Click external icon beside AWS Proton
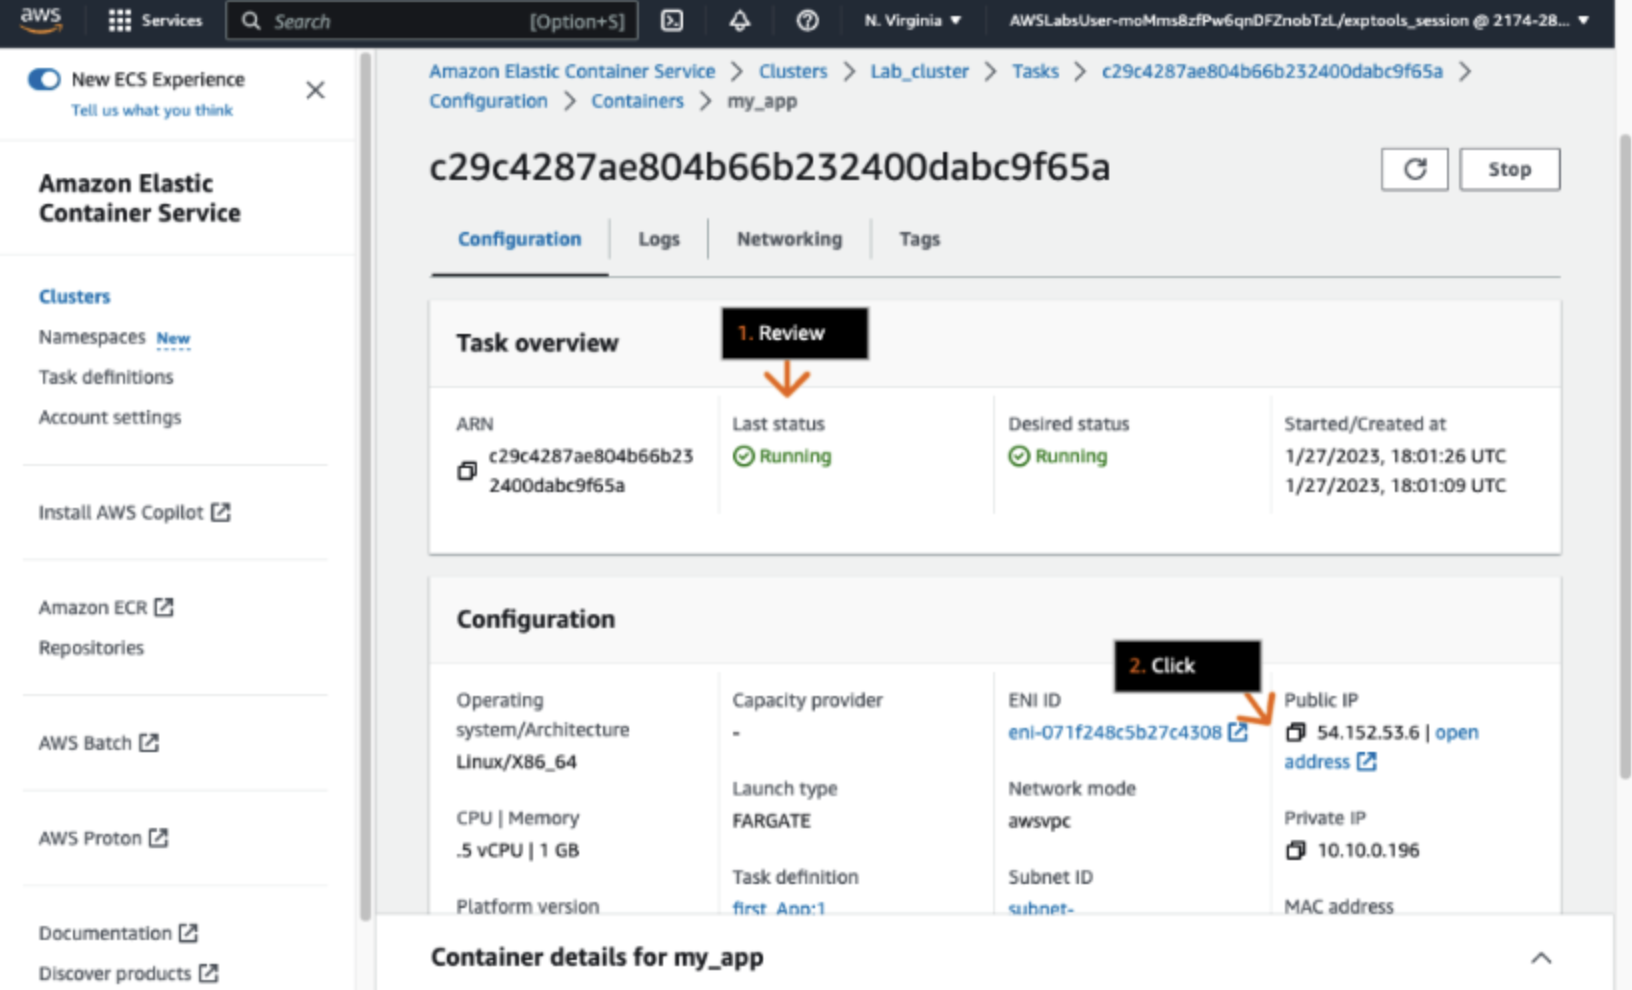Screen dimensions: 1632x990 (x=158, y=837)
